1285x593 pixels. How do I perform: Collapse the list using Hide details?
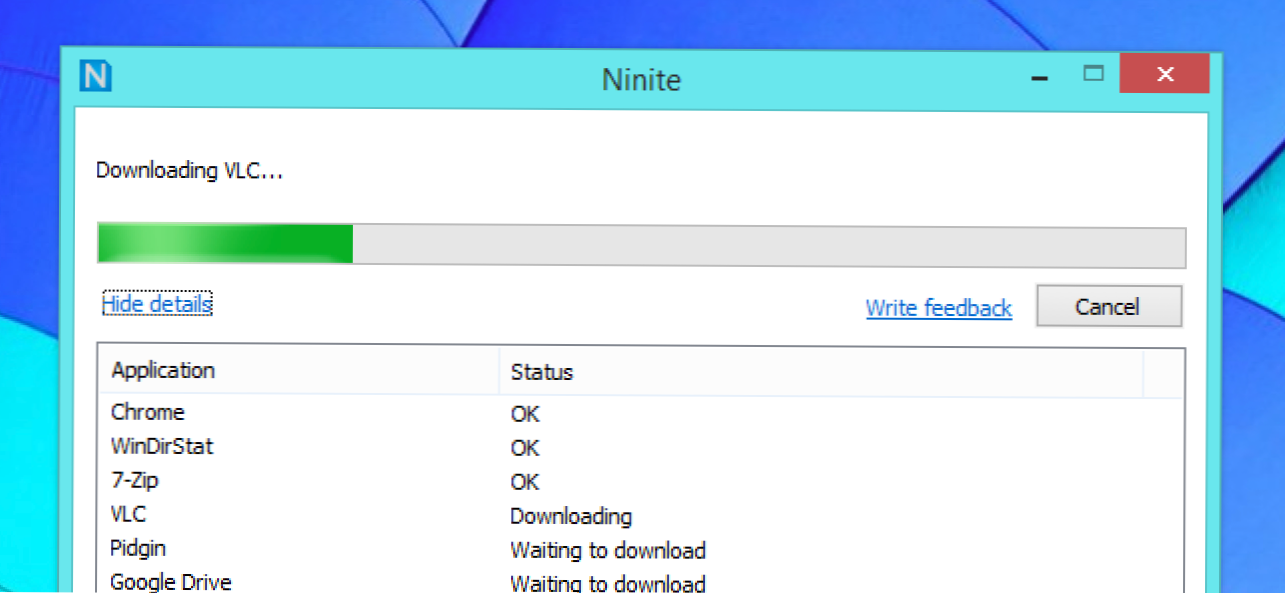(157, 304)
